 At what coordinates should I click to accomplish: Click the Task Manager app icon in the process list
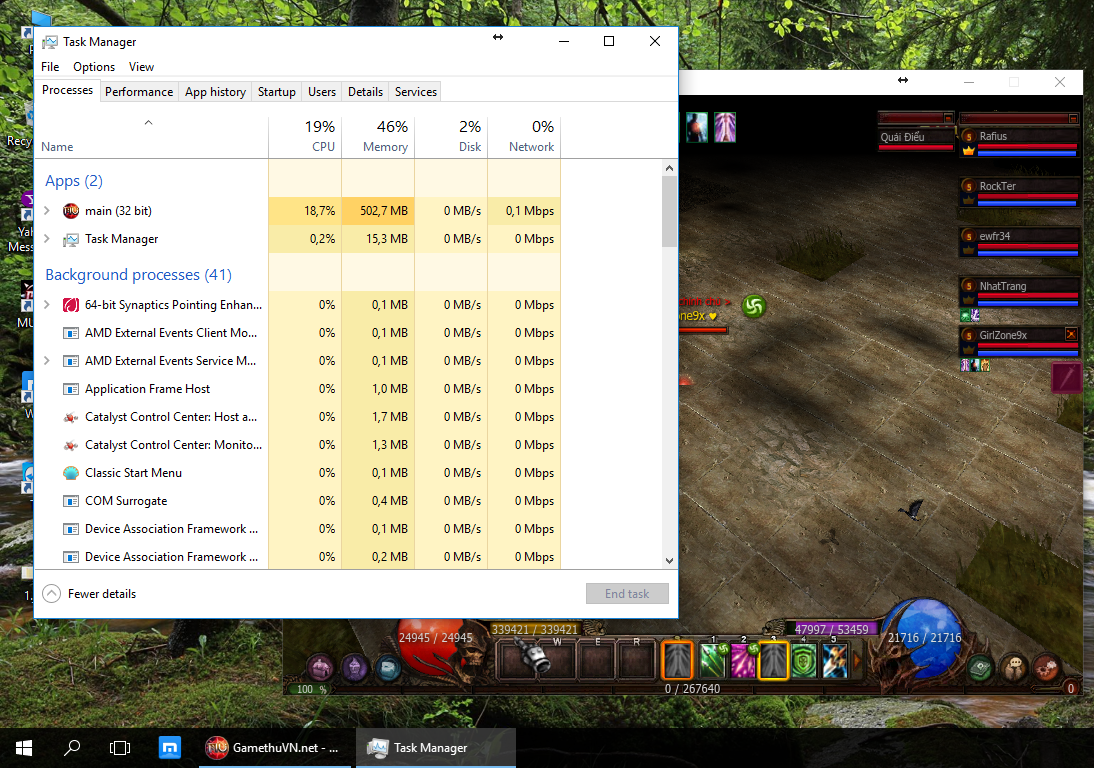(71, 239)
